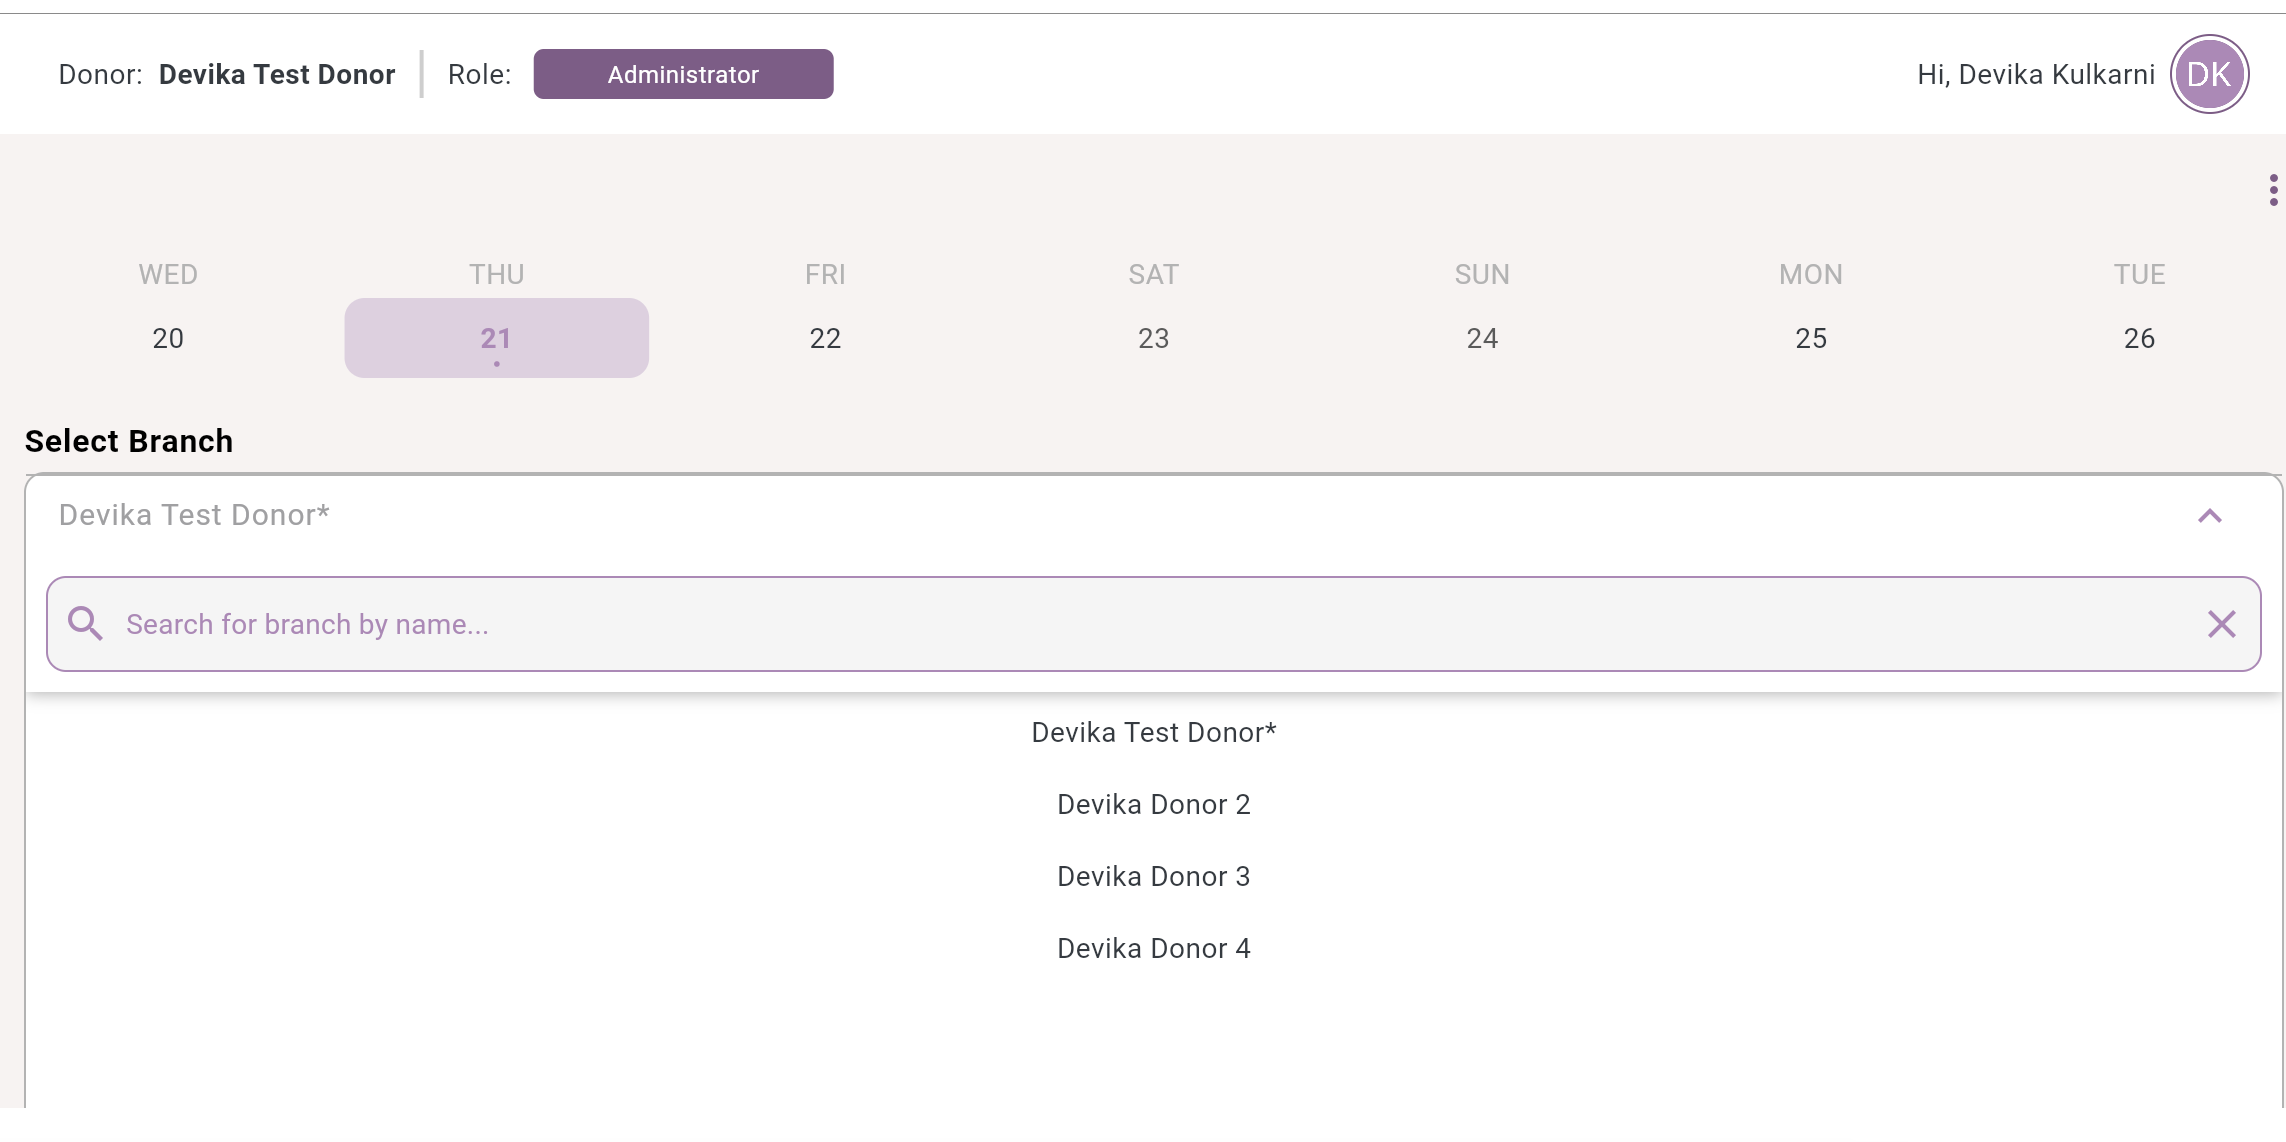The image size is (2286, 1142).
Task: Select Wednesday 20 in calendar
Action: point(168,338)
